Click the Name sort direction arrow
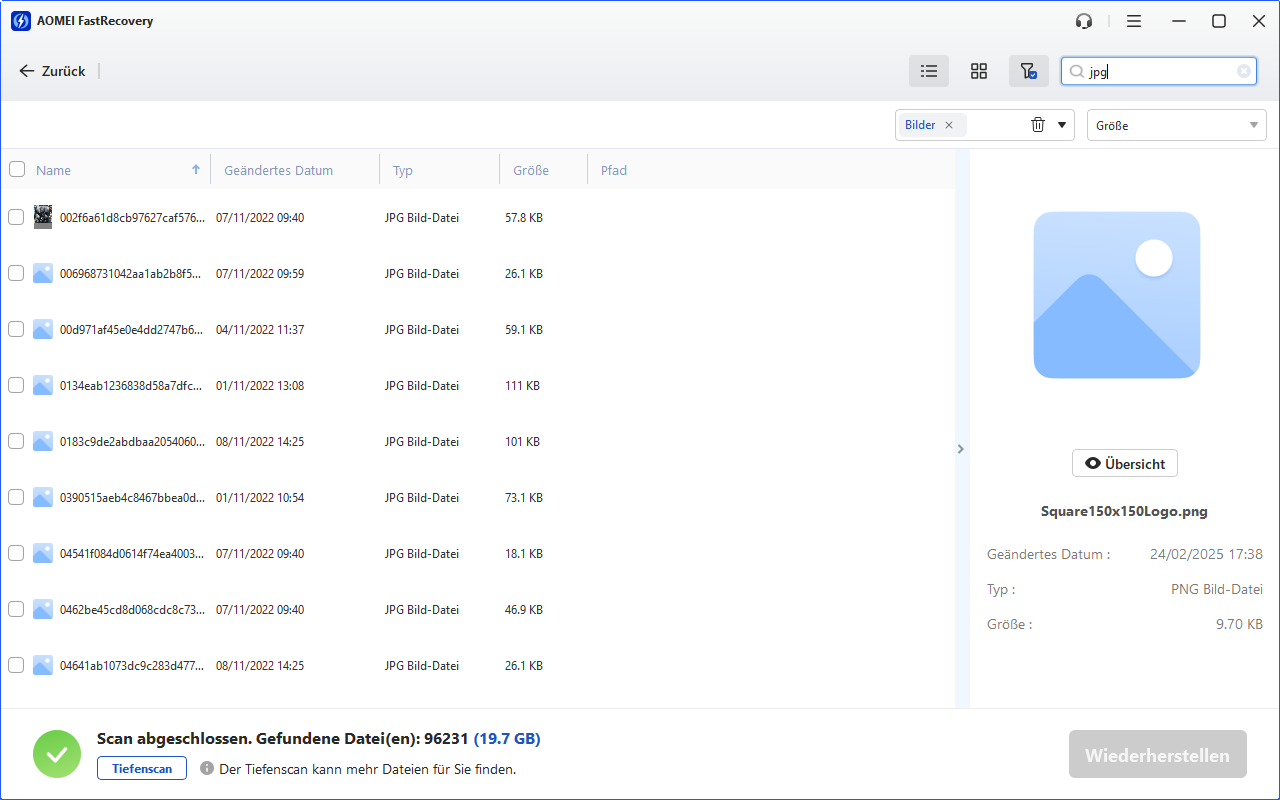Viewport: 1280px width, 800px height. 196,169
